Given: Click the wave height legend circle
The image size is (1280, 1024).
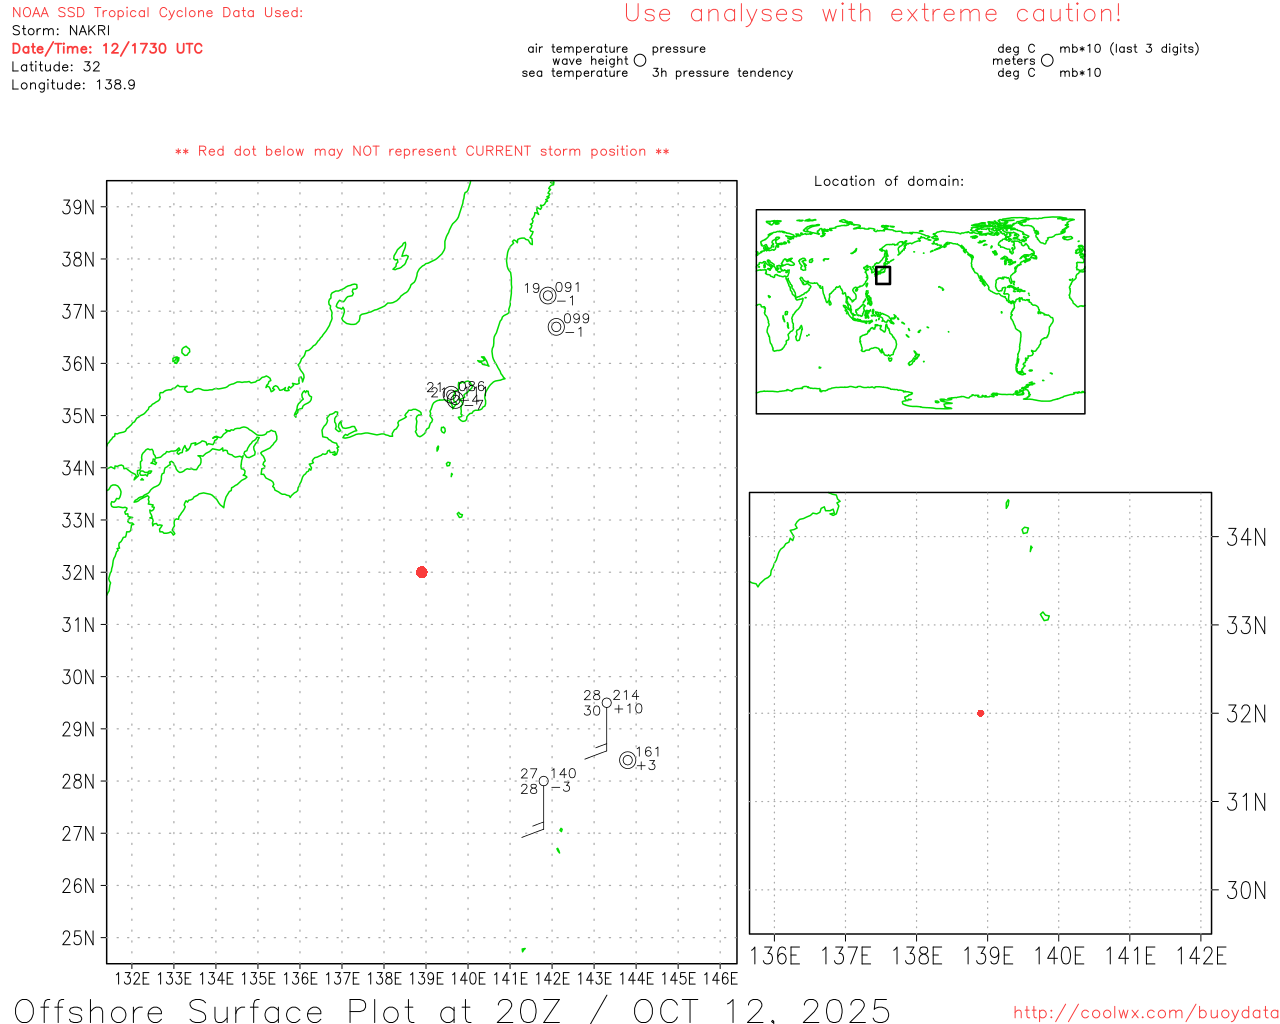Looking at the screenshot, I should (x=640, y=61).
